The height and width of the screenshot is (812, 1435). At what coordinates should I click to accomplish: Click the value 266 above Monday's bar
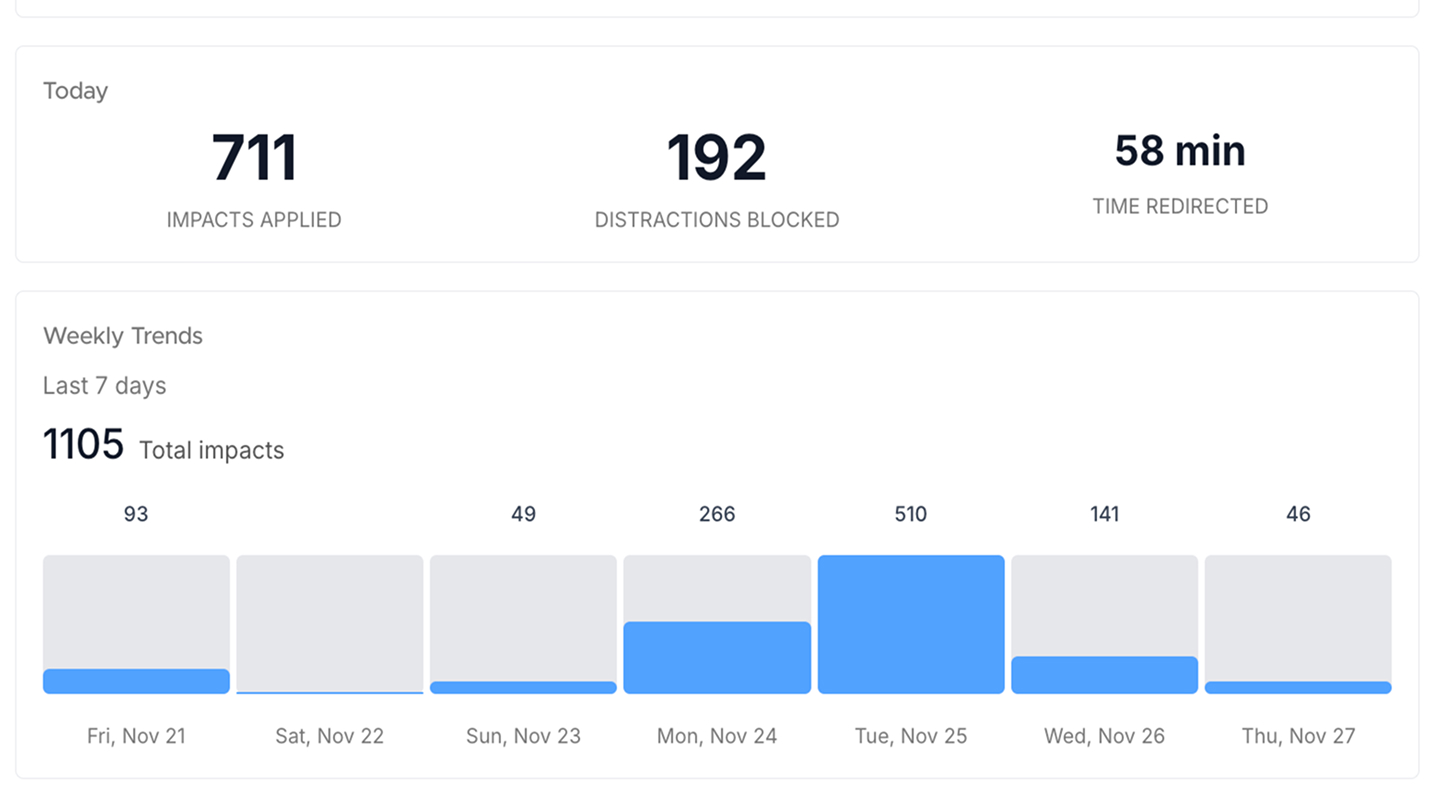(716, 514)
